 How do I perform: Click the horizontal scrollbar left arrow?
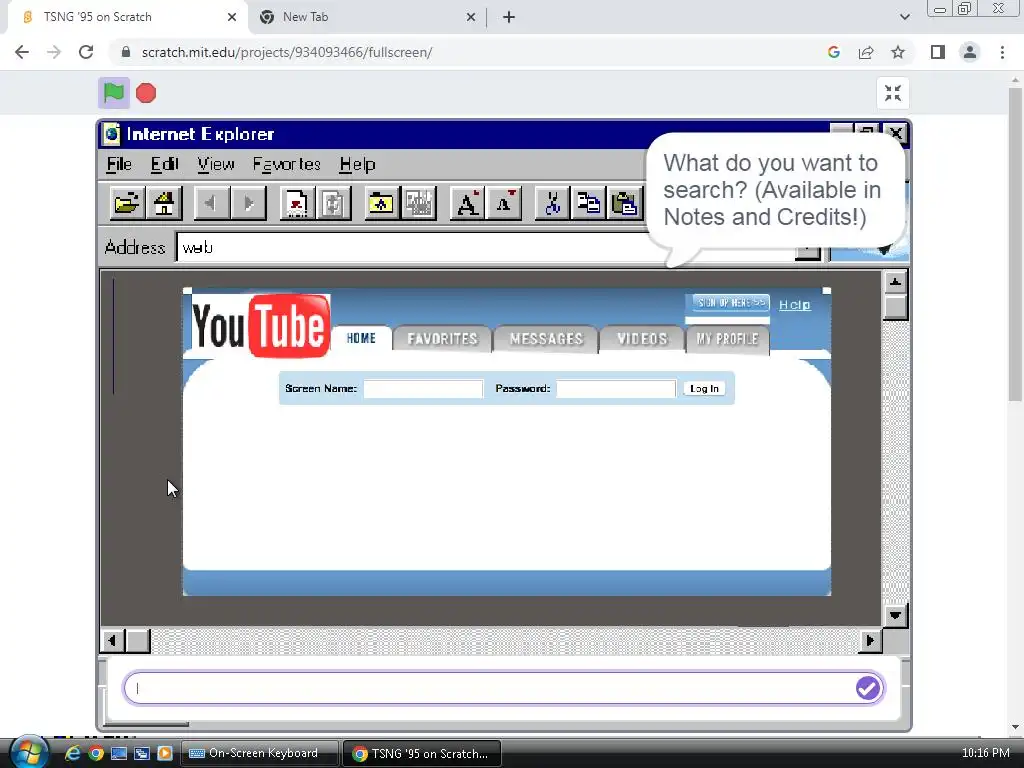(x=112, y=641)
